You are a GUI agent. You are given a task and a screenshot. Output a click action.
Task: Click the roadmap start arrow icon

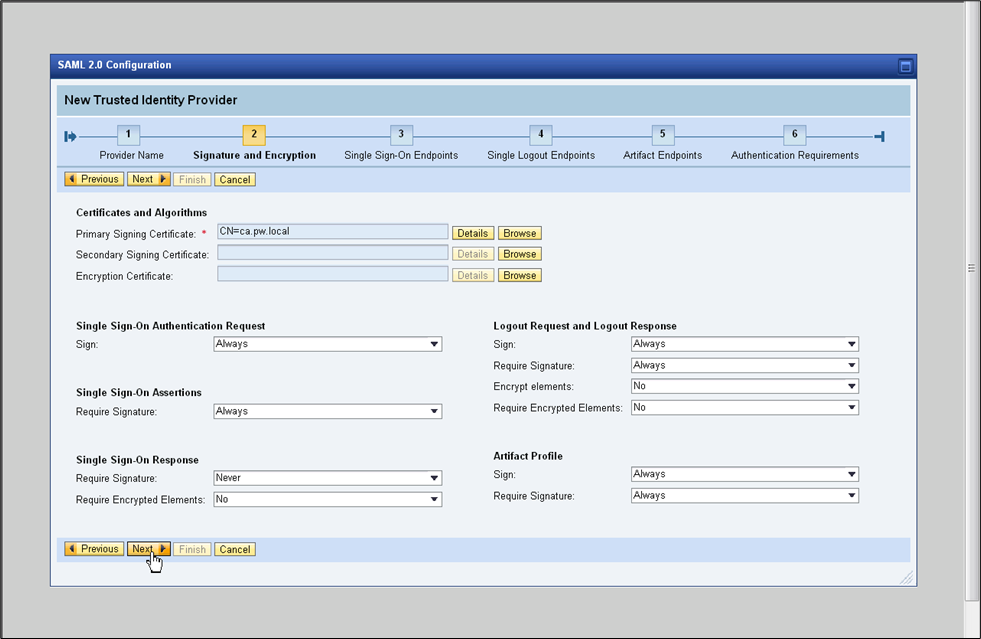pyautogui.click(x=71, y=136)
